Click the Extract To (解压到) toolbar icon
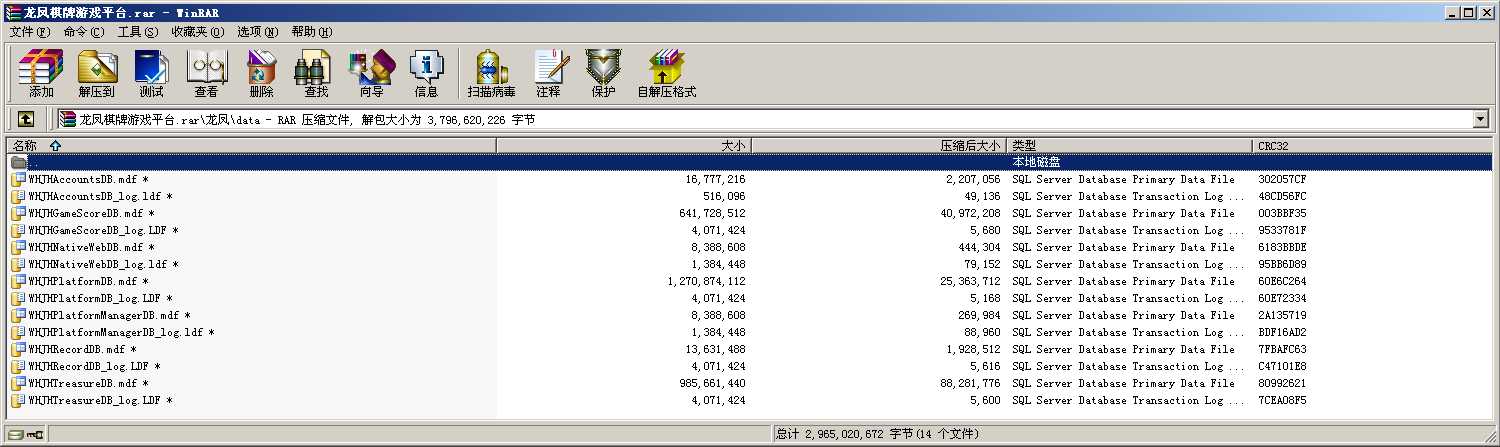The width and height of the screenshot is (1500, 447). pos(96,73)
